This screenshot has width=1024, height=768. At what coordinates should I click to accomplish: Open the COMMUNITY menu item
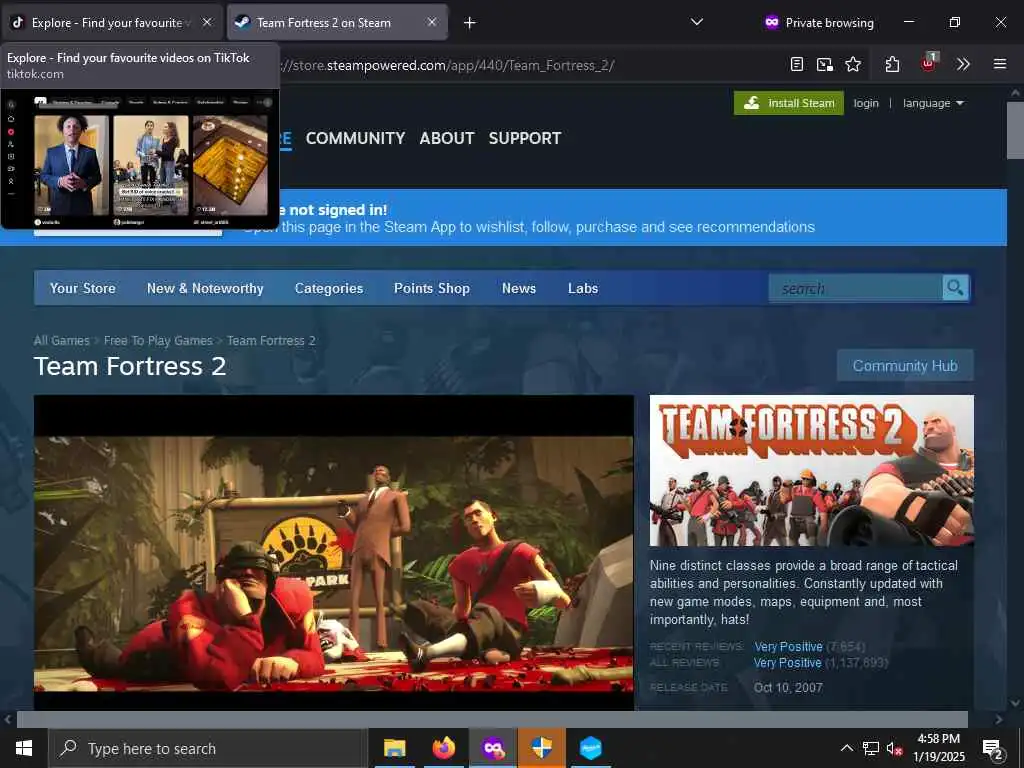(355, 138)
